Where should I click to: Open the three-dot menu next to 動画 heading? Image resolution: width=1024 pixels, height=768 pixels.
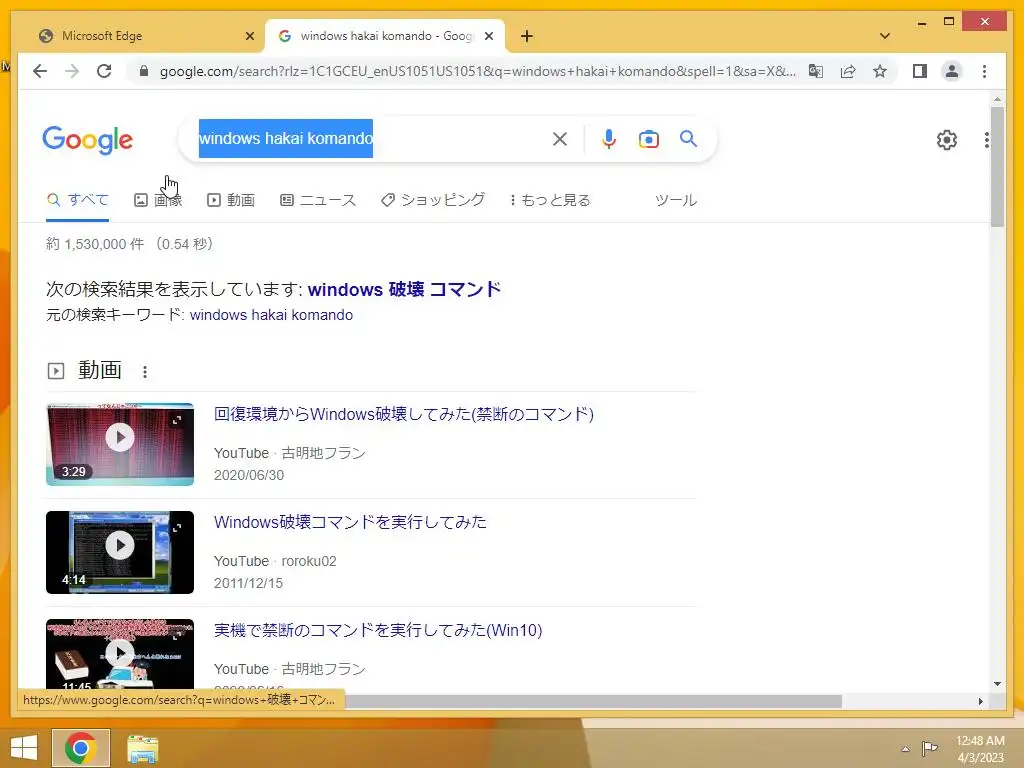[x=145, y=372]
